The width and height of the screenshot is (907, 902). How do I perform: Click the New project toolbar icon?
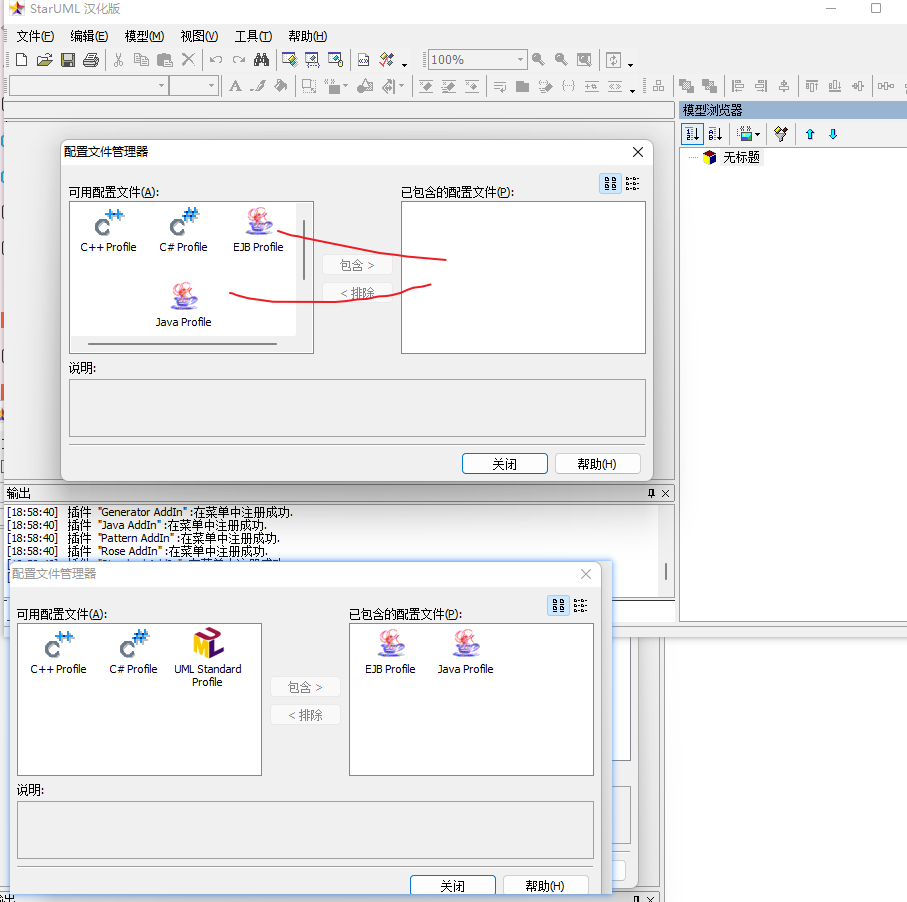point(21,60)
